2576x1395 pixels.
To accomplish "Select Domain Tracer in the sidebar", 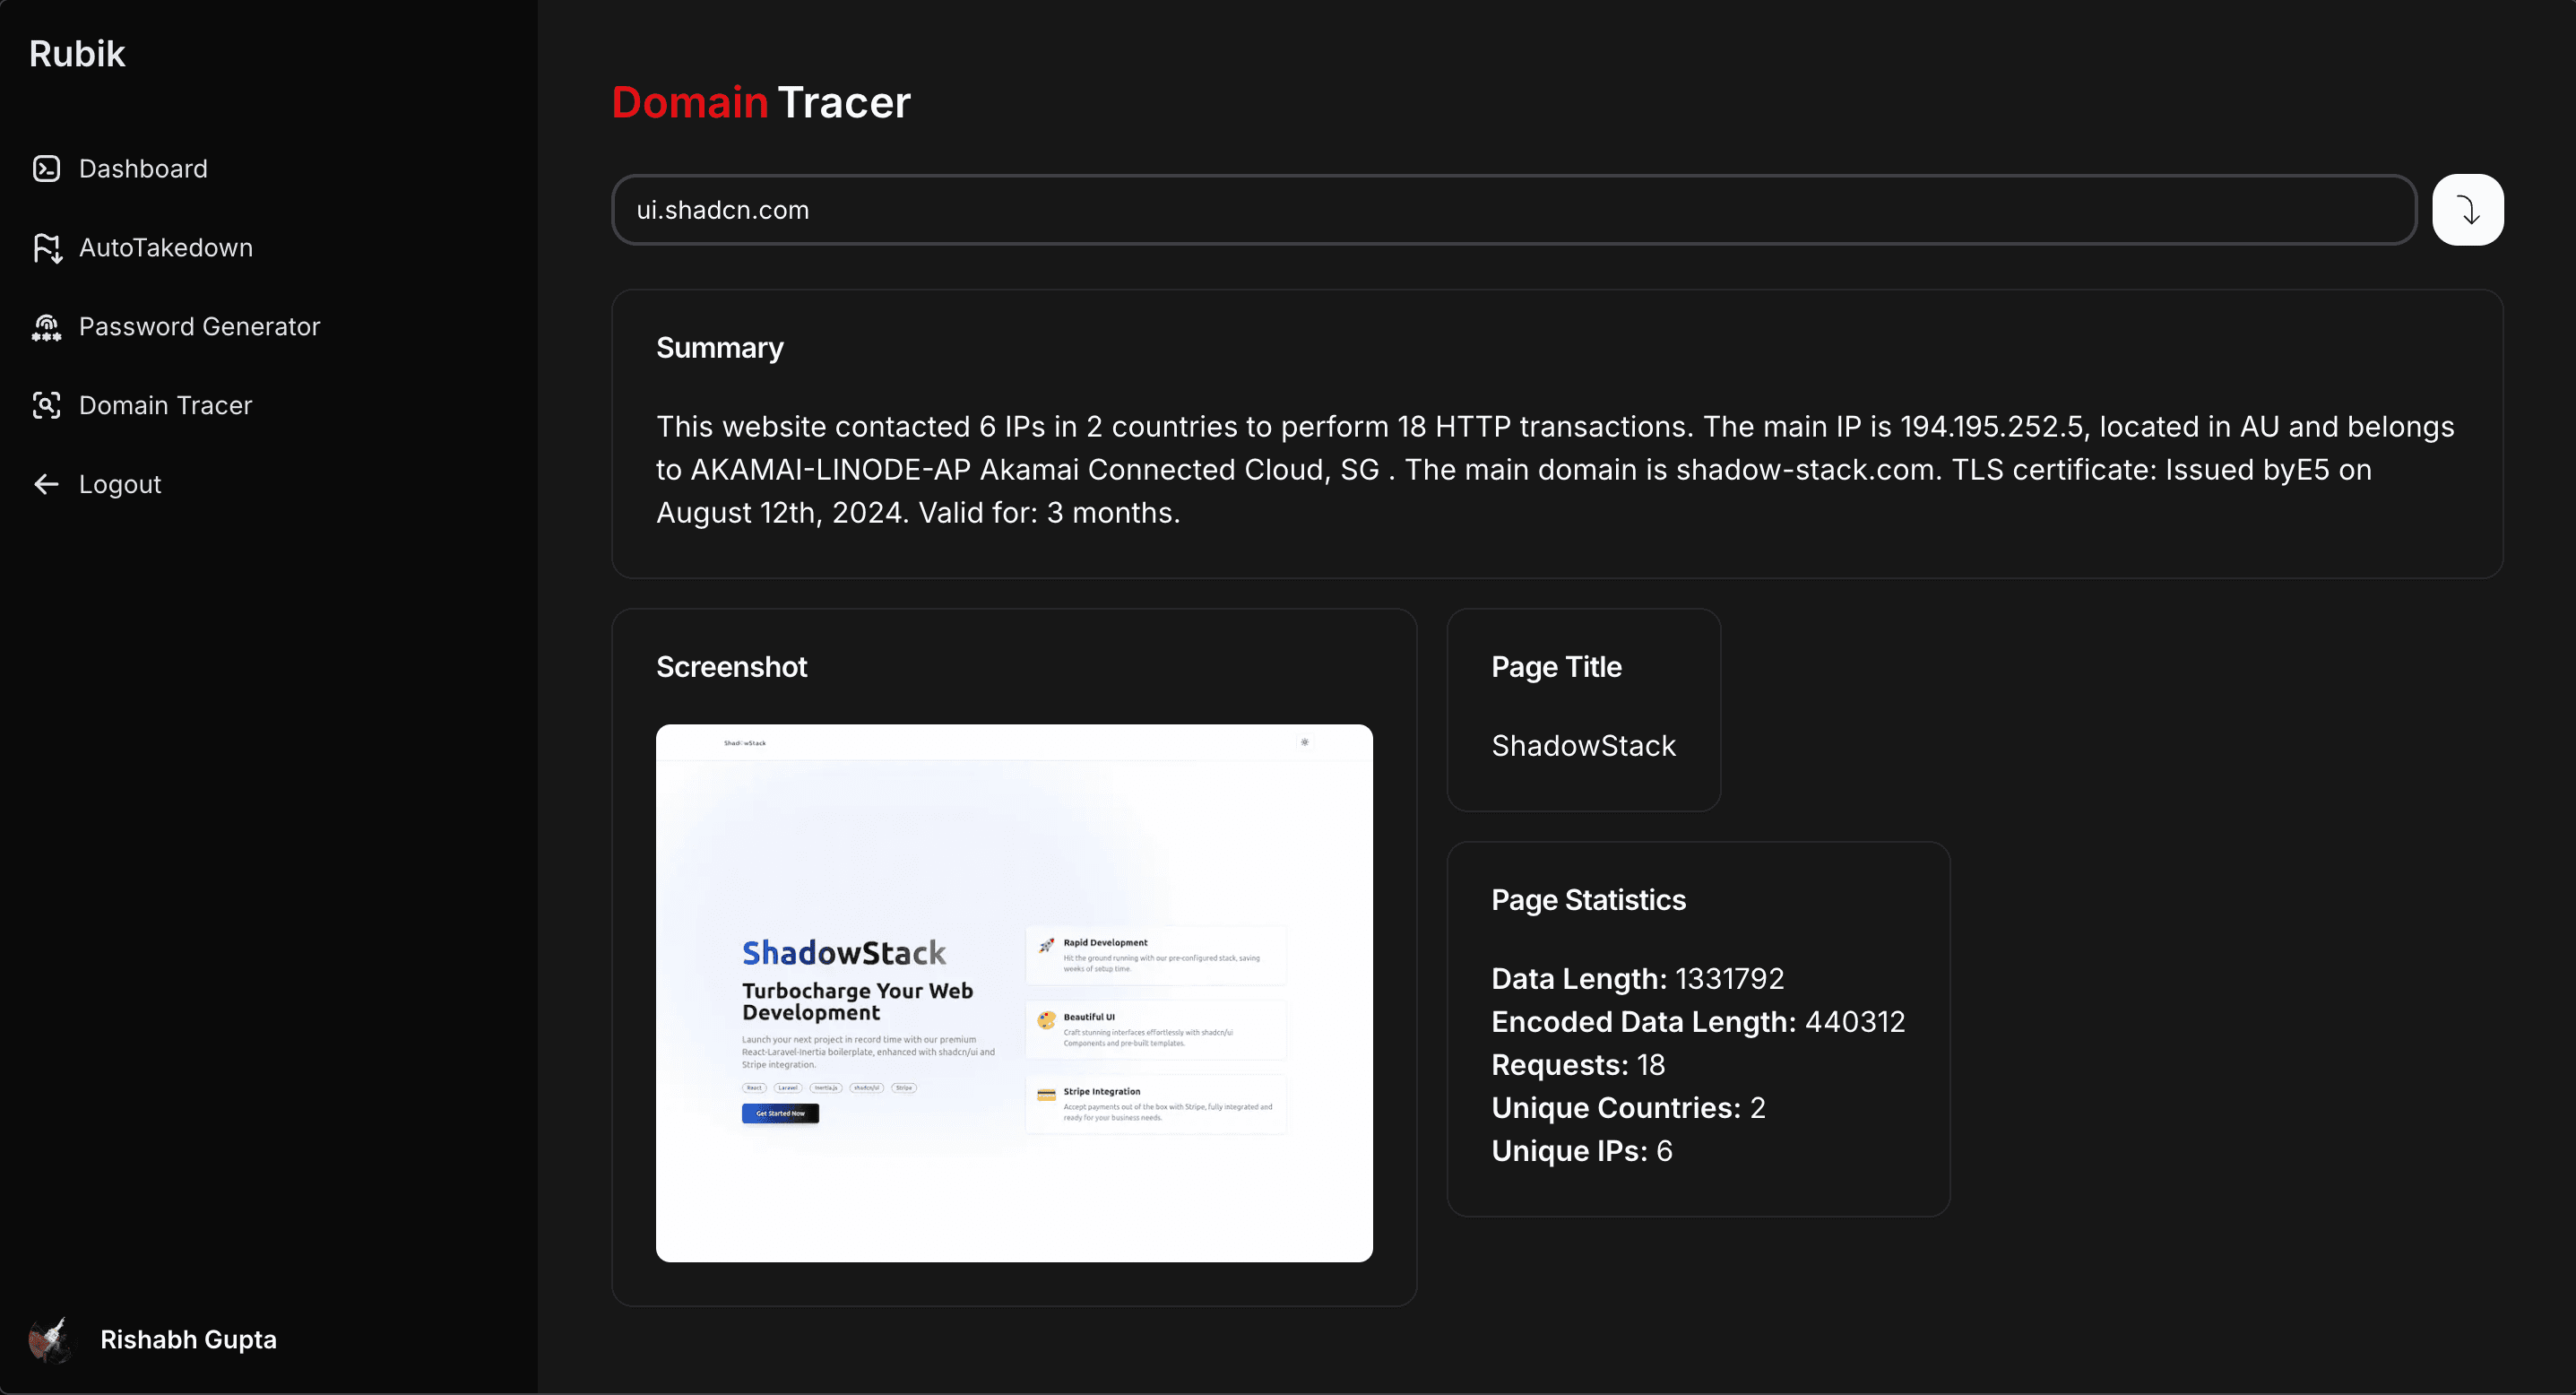I will pos(165,405).
